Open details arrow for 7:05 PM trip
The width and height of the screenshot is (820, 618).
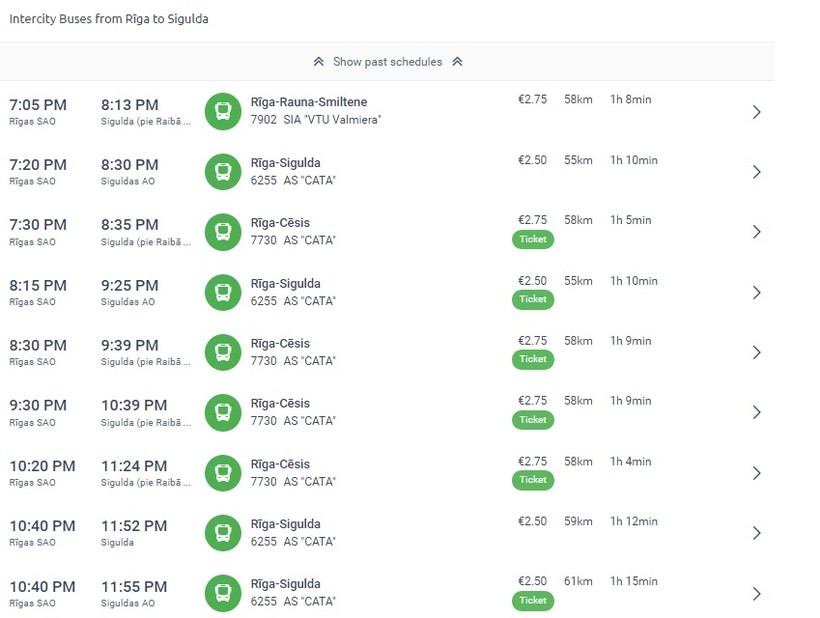(x=756, y=112)
